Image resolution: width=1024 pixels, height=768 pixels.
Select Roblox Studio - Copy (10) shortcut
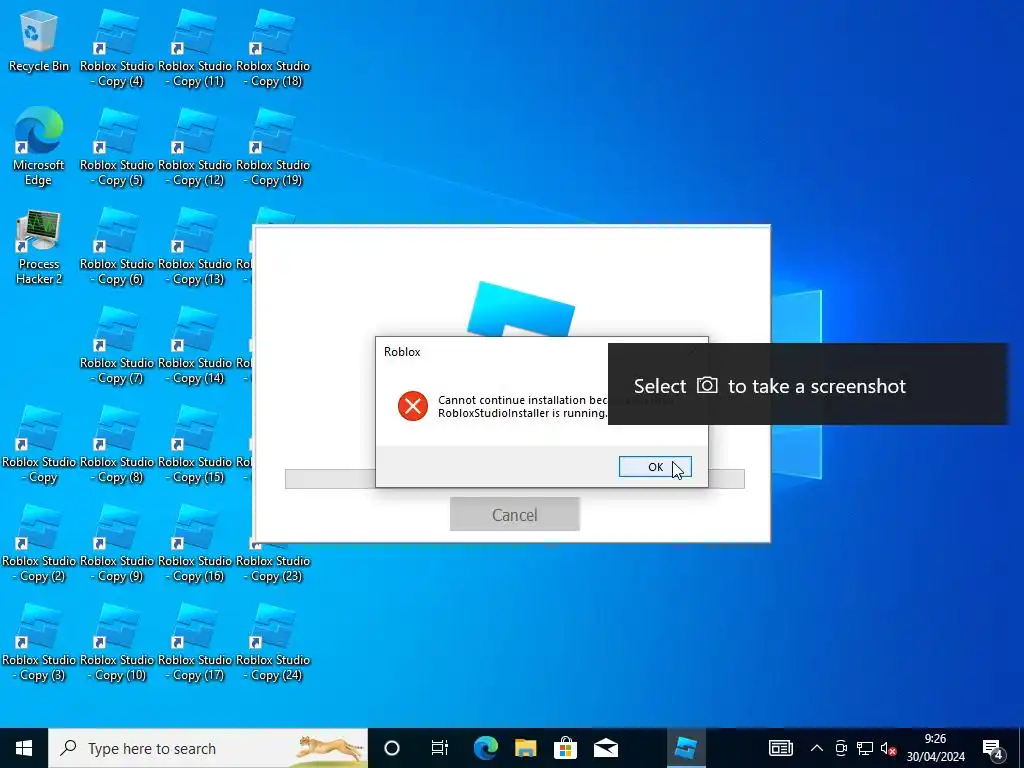click(117, 644)
